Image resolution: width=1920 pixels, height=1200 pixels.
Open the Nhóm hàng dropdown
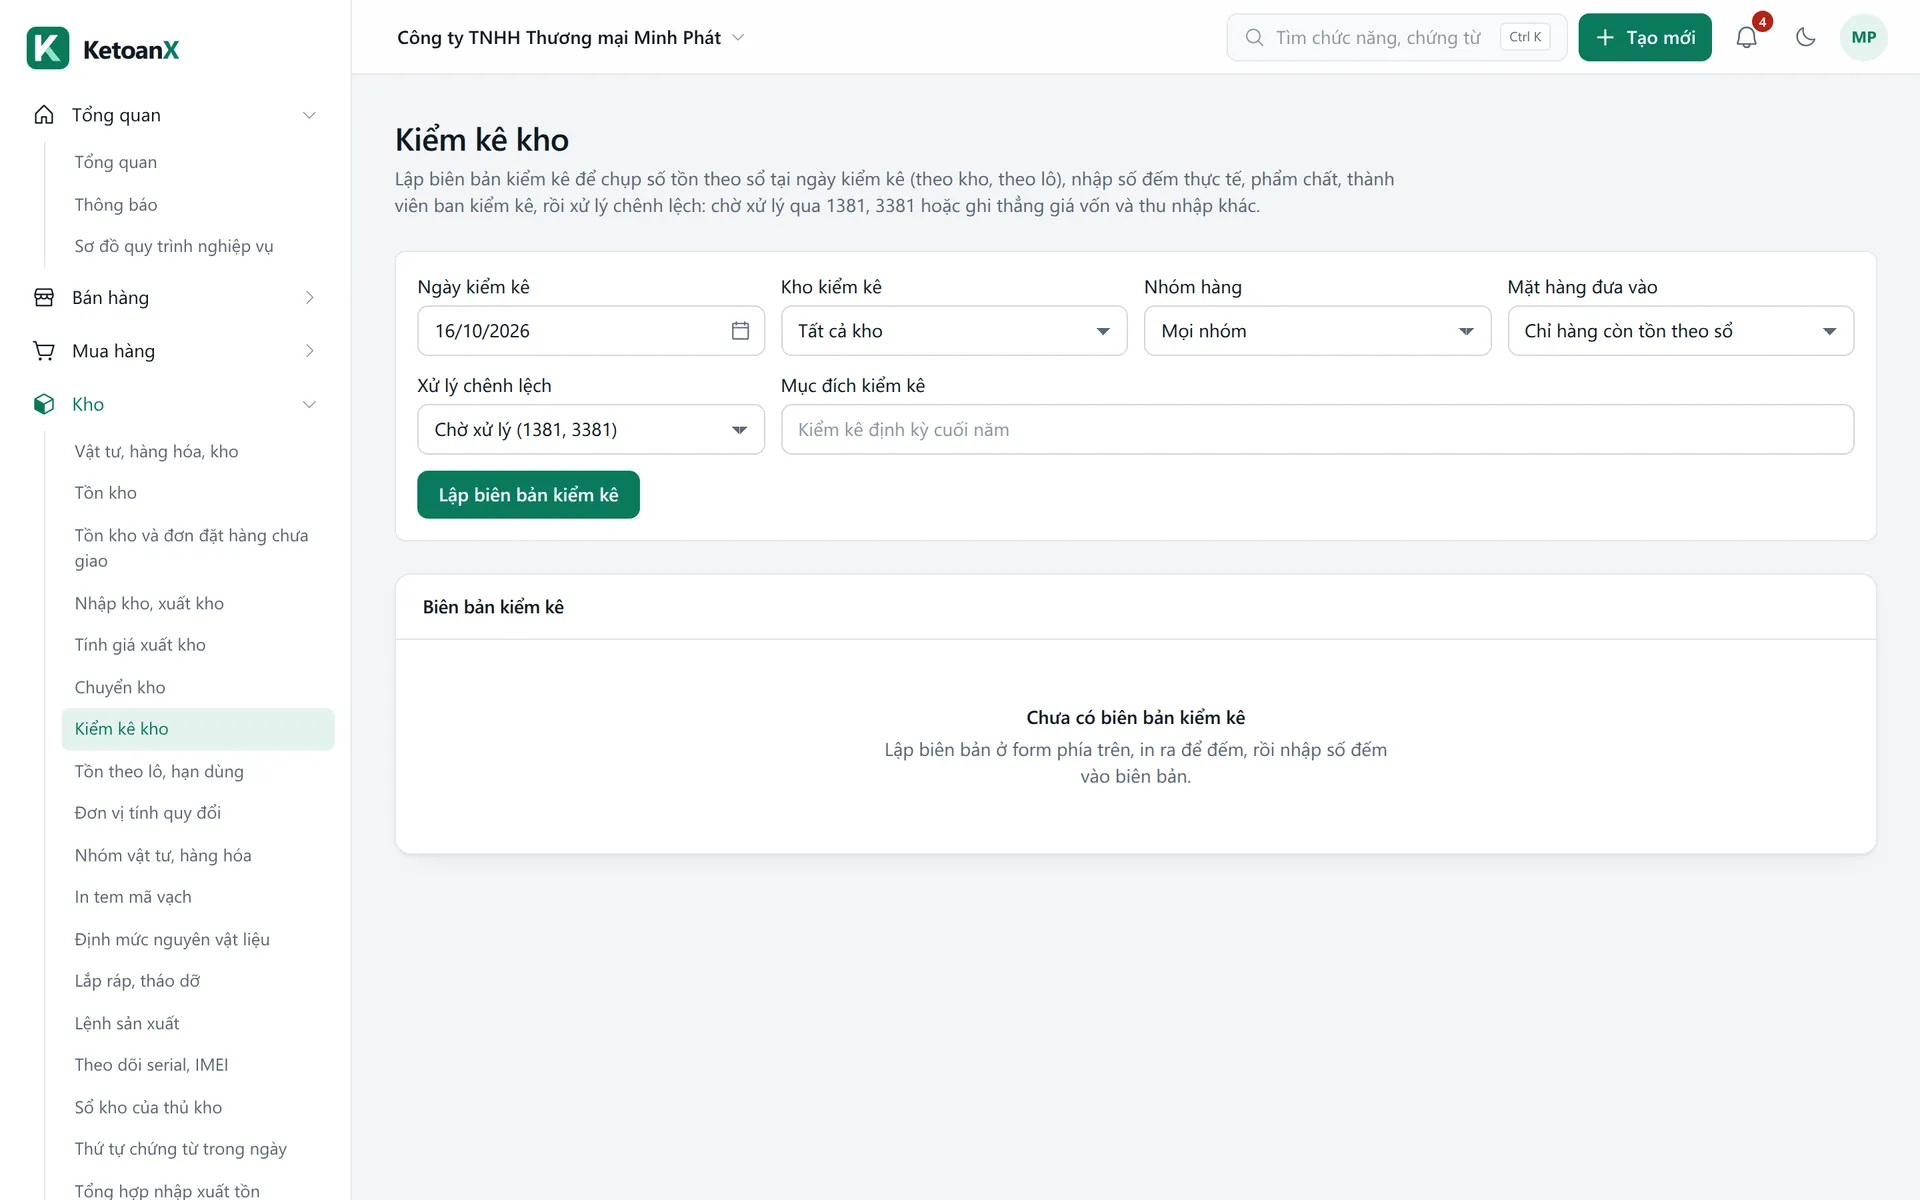point(1317,331)
